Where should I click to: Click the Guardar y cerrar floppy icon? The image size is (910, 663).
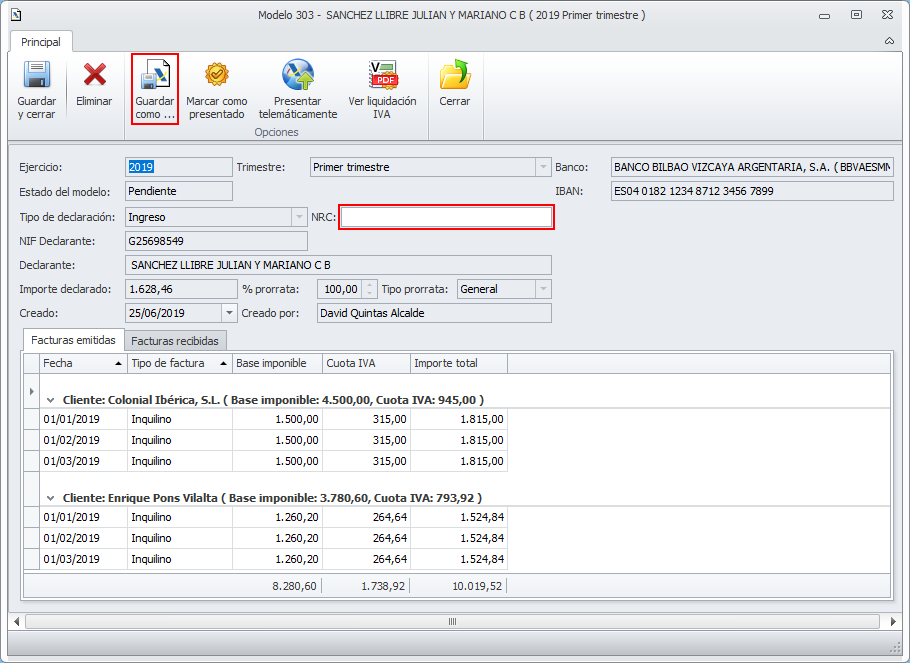pos(37,75)
